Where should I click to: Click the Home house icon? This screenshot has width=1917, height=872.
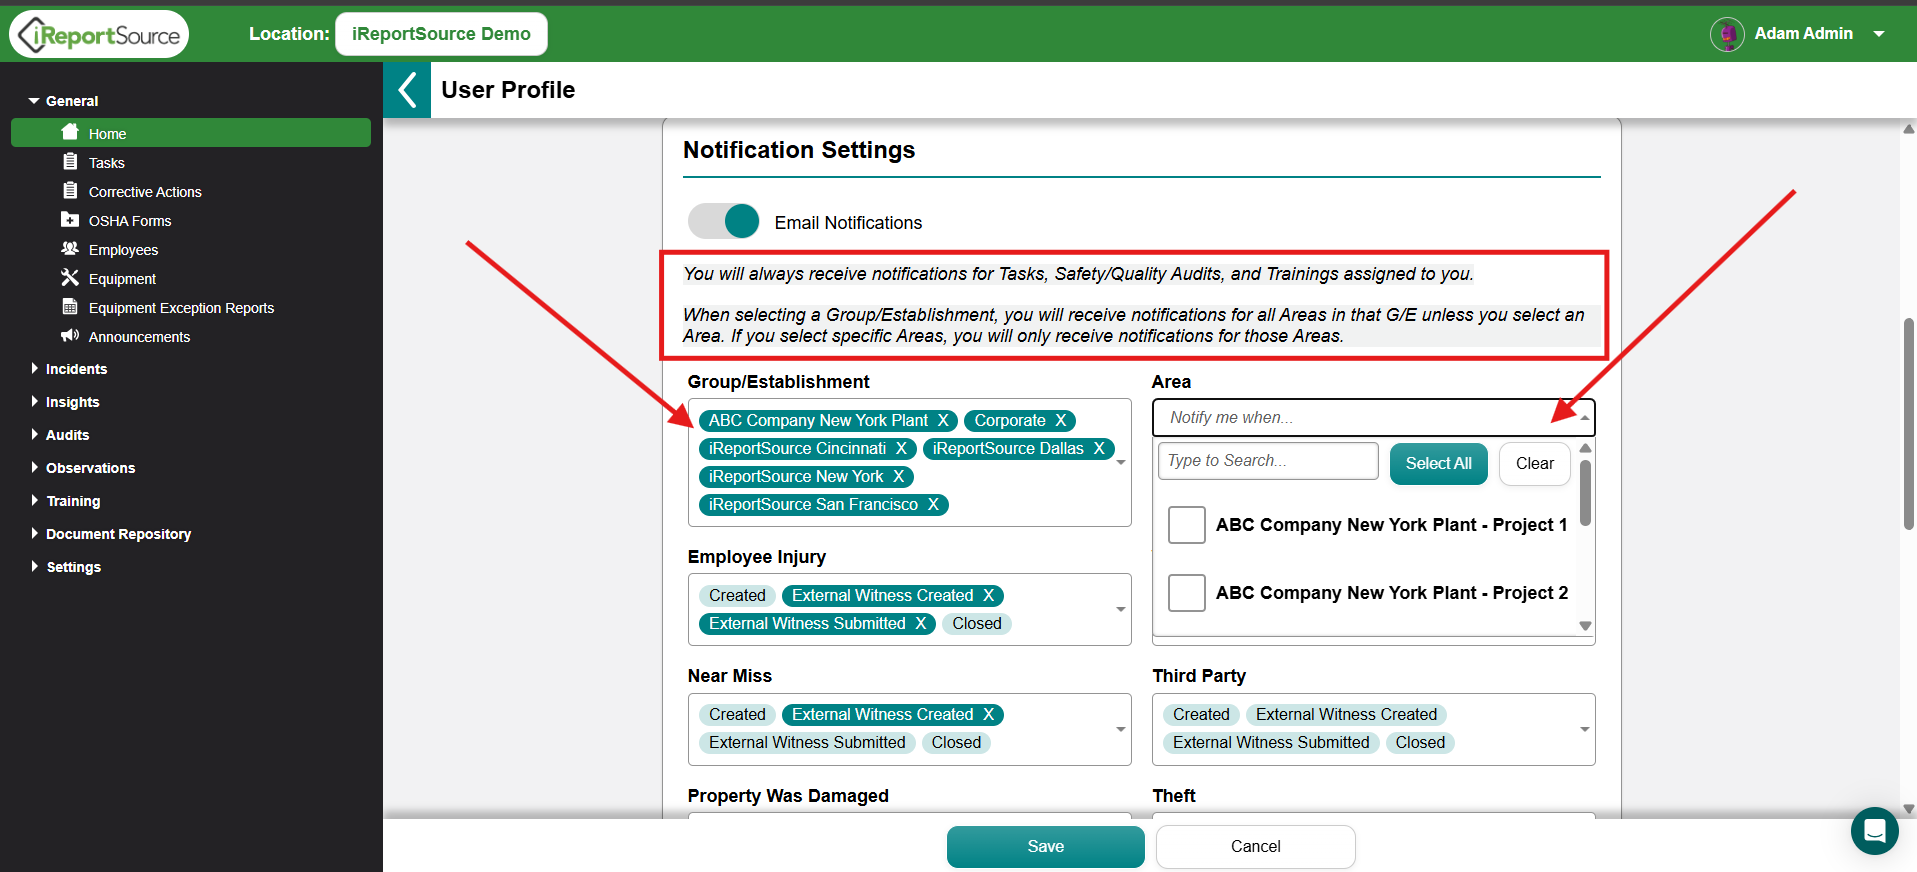(x=70, y=132)
